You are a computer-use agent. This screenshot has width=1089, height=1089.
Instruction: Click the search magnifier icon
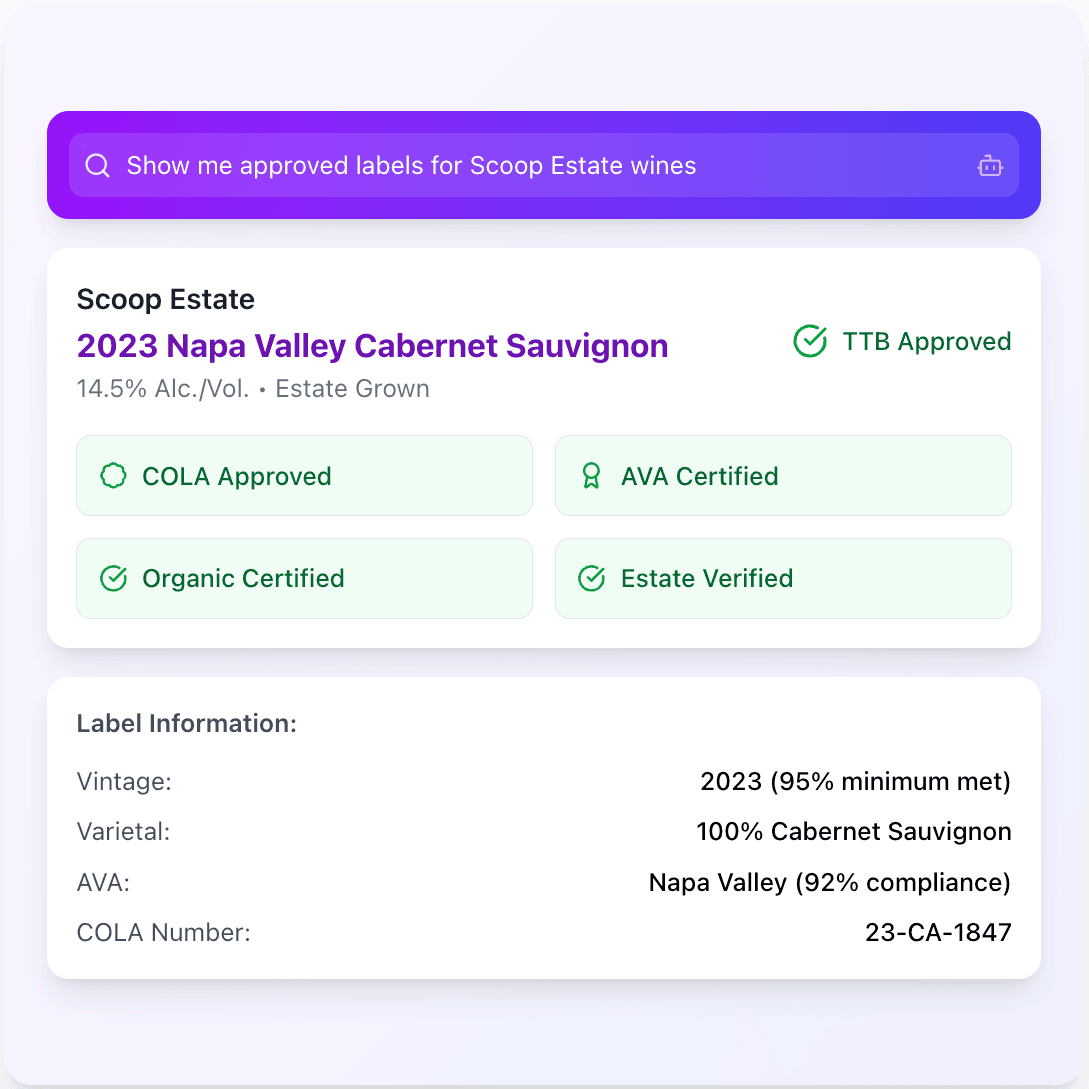(x=97, y=165)
